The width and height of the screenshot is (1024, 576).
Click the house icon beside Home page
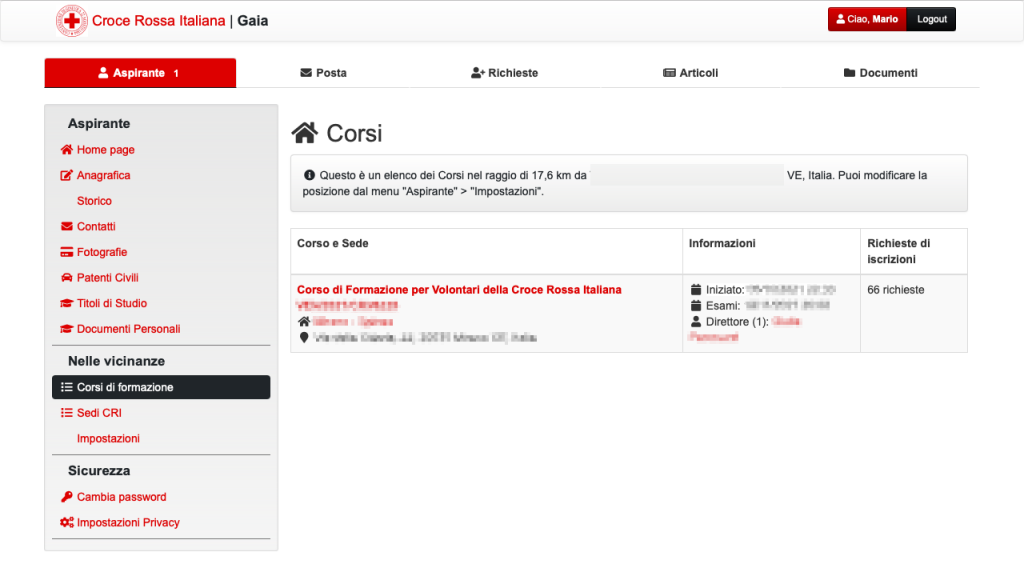[67, 150]
